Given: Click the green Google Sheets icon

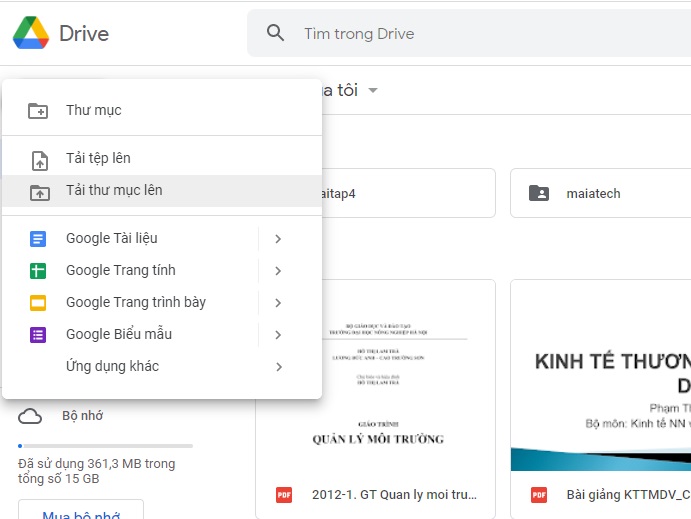Looking at the screenshot, I should [38, 271].
